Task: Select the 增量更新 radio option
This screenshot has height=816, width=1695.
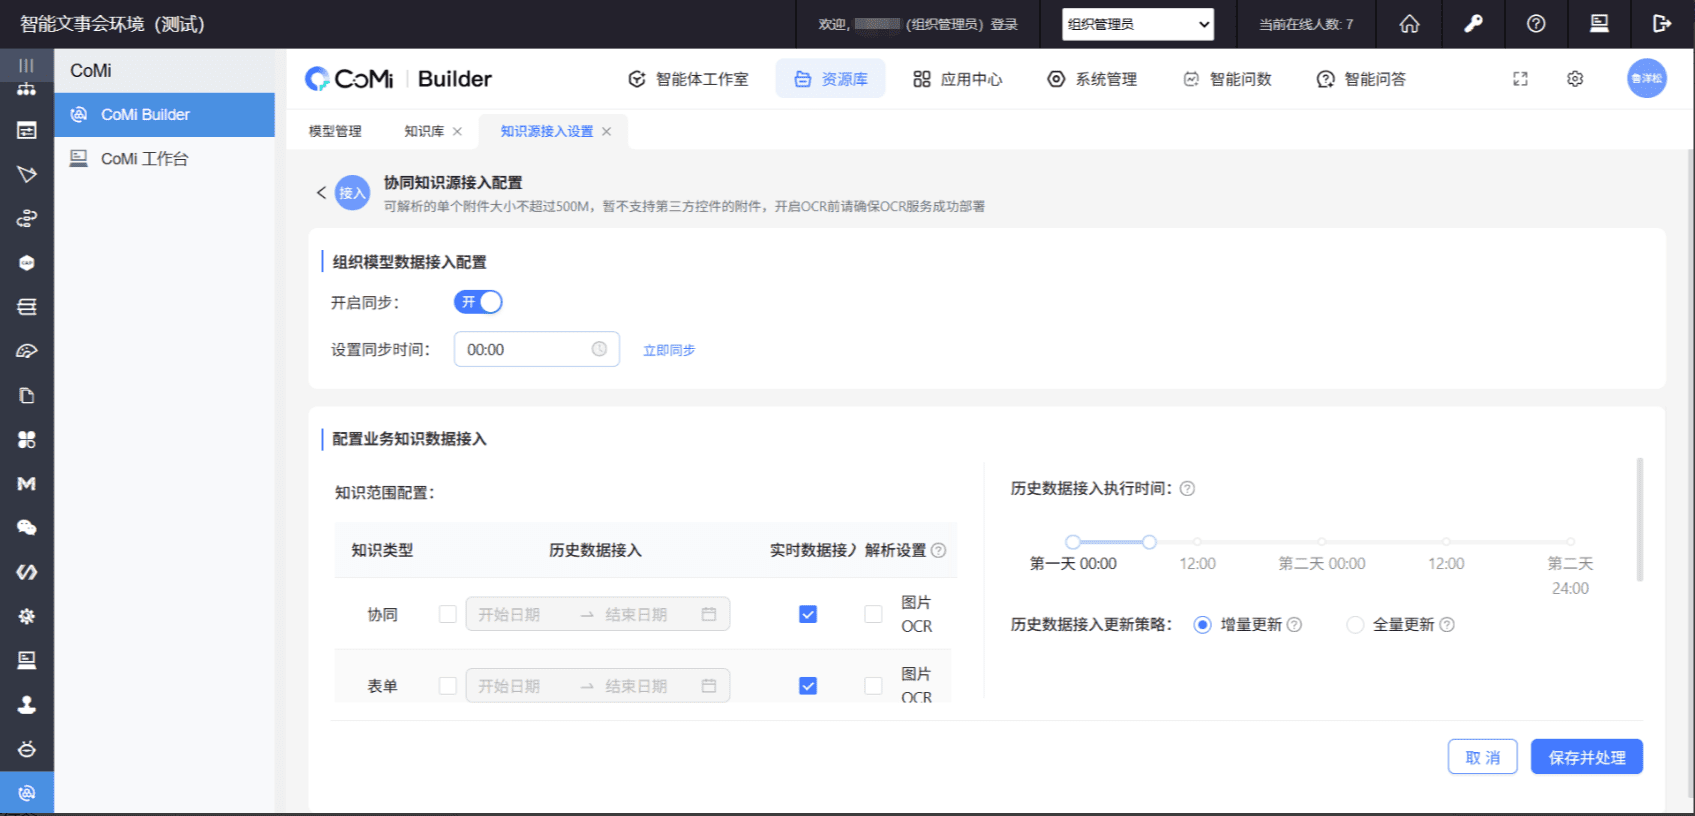Action: pos(1202,625)
